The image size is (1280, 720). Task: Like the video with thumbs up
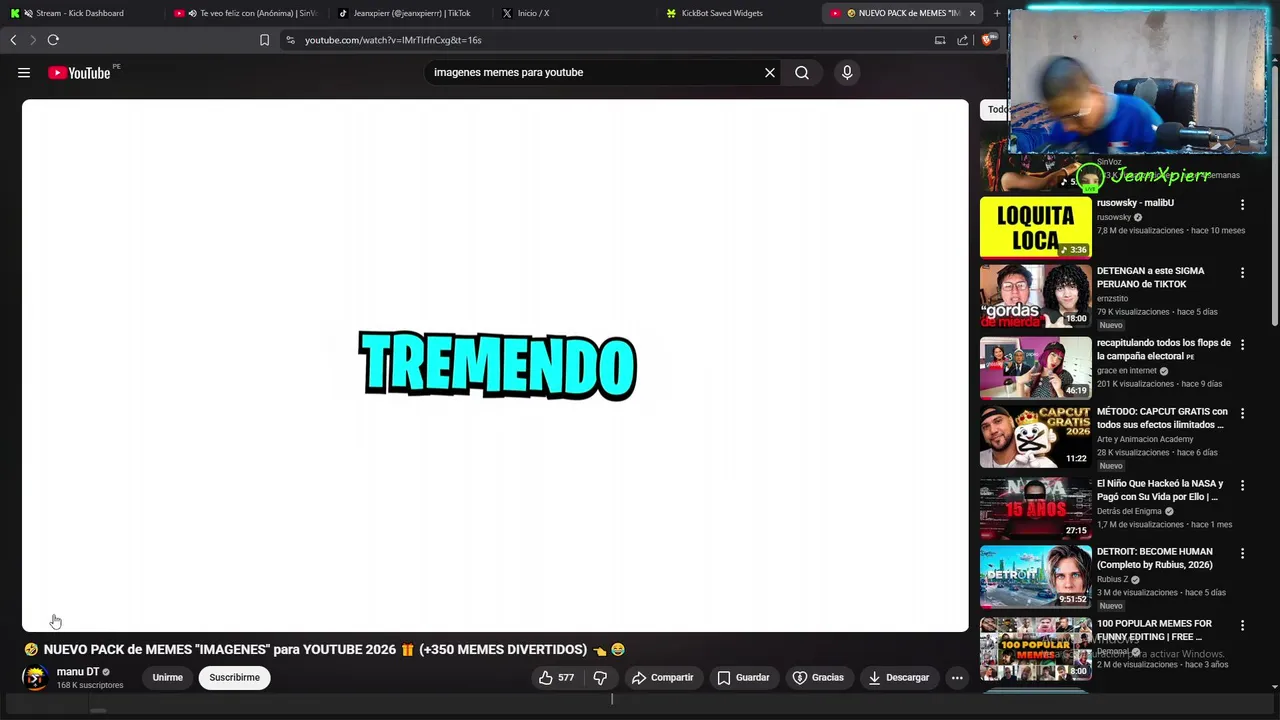coord(556,677)
